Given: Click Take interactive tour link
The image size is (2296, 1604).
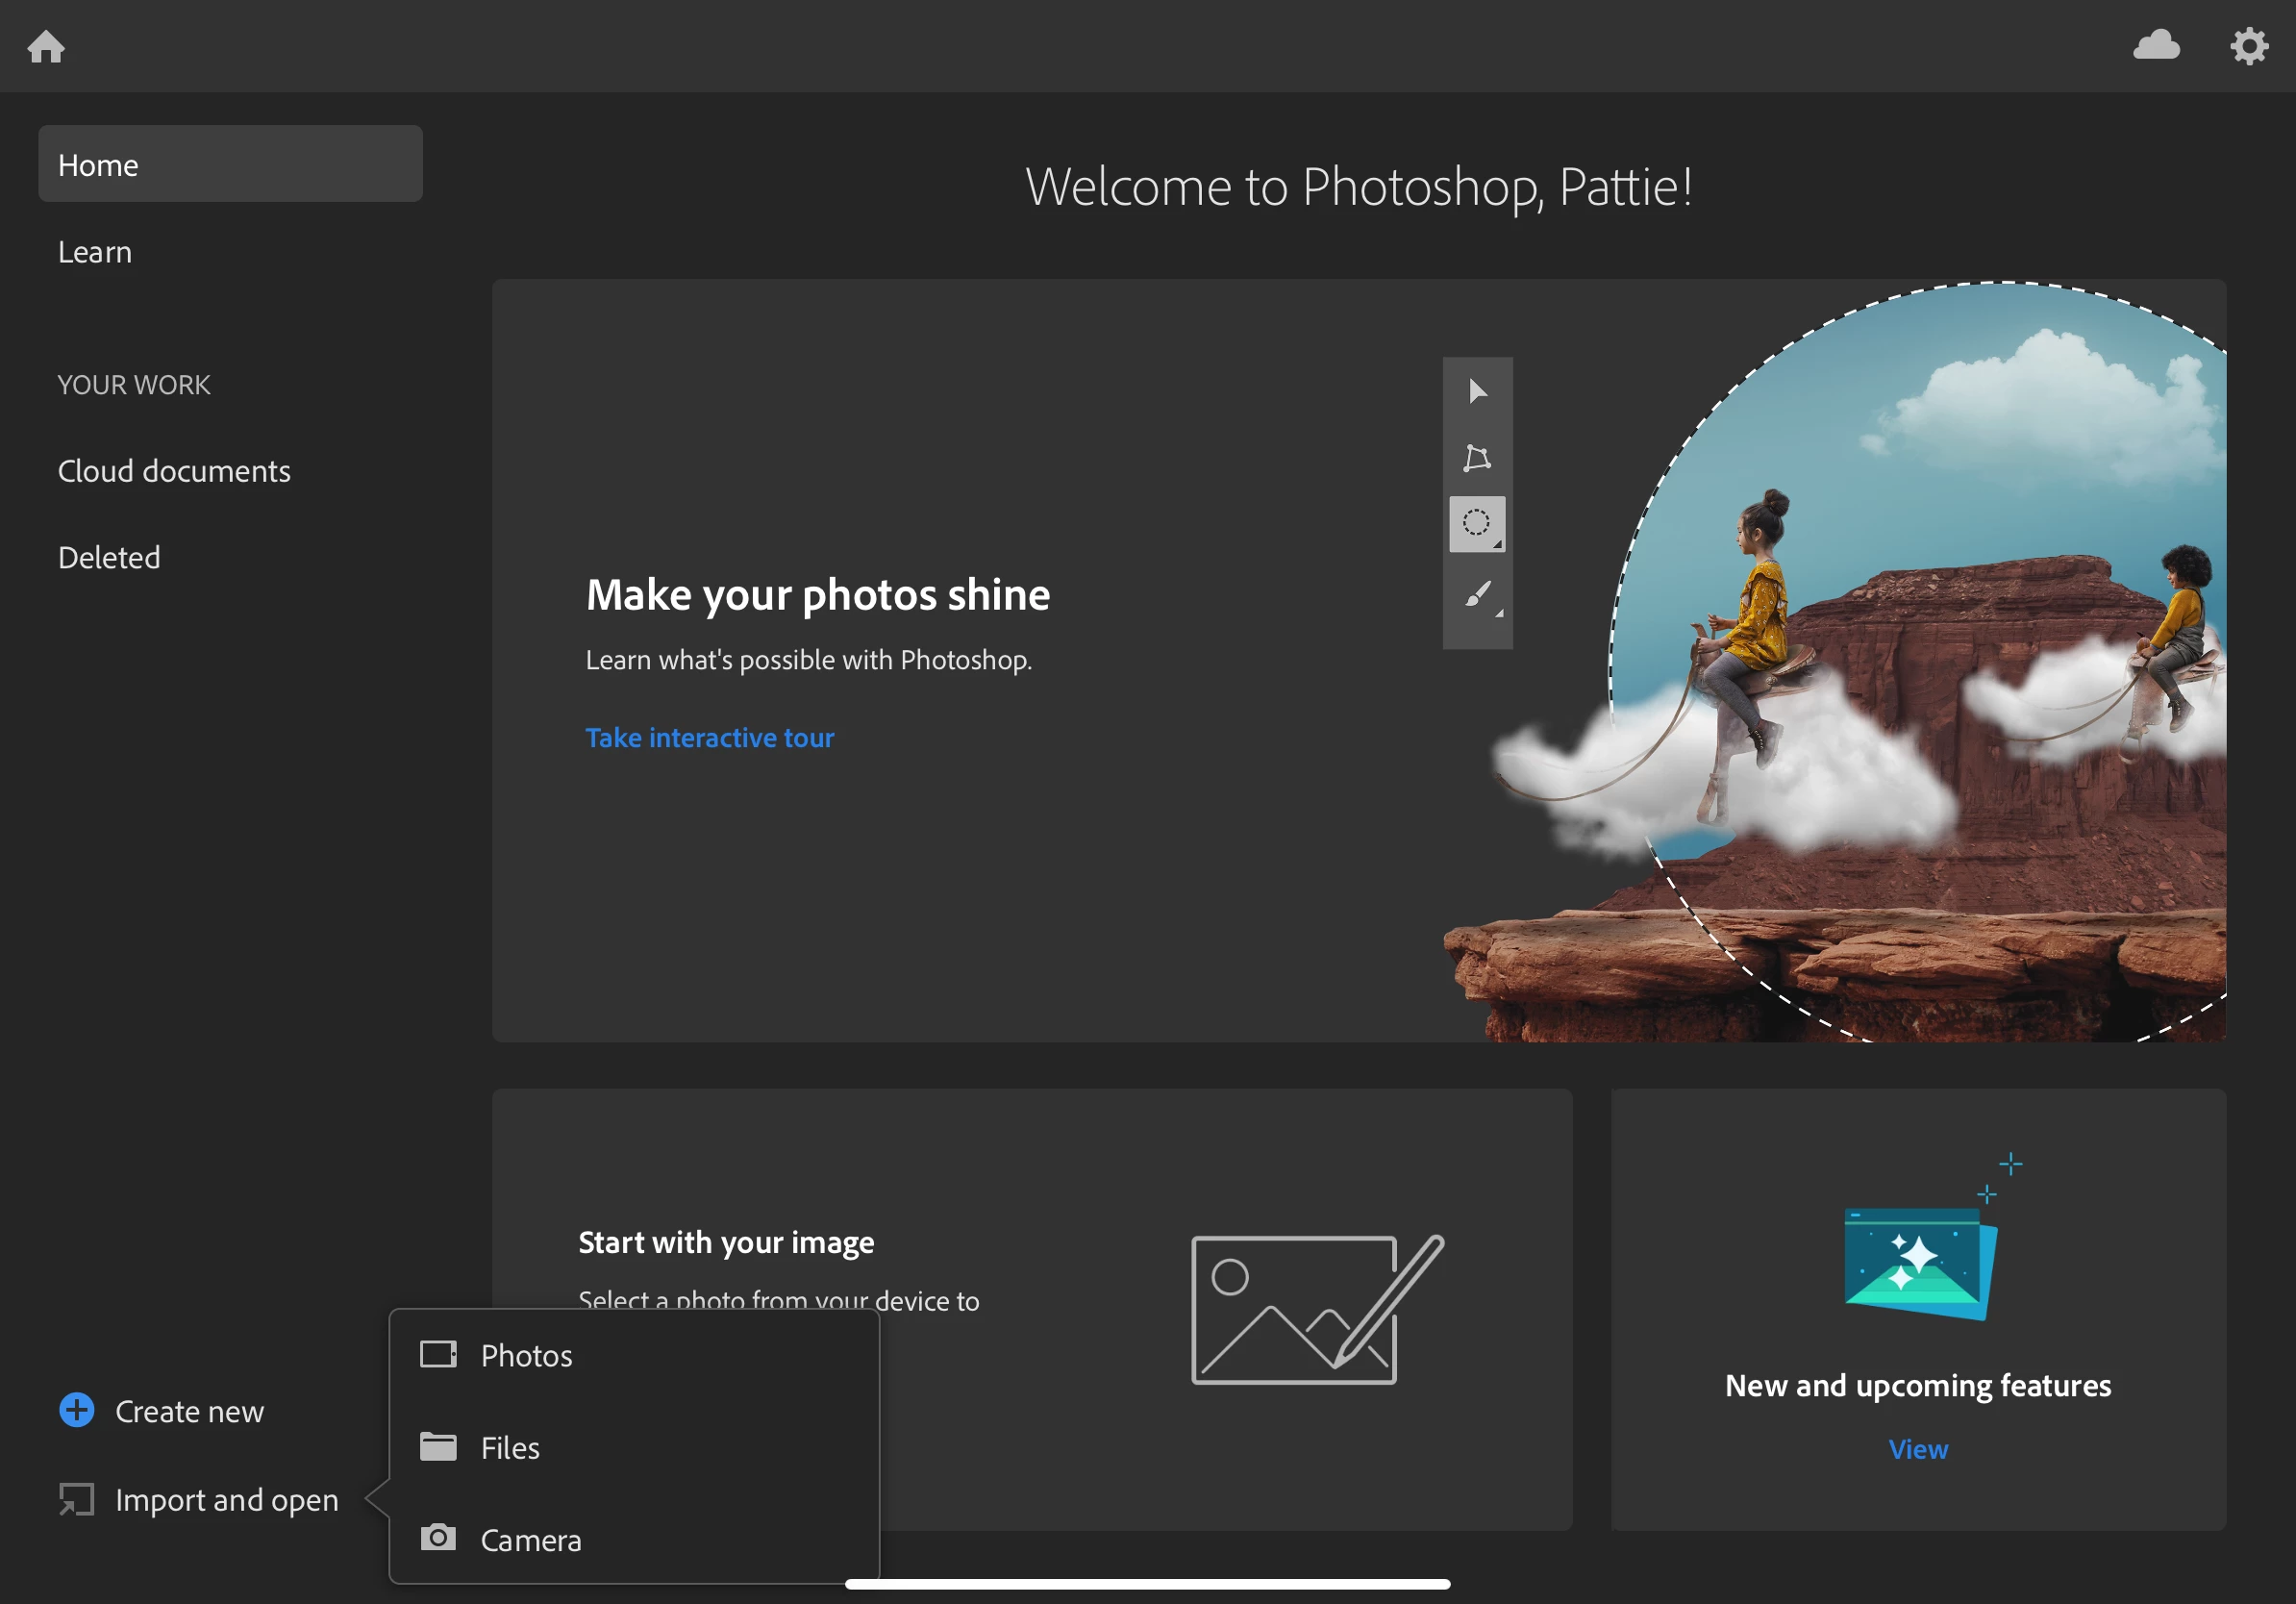Looking at the screenshot, I should [x=709, y=738].
